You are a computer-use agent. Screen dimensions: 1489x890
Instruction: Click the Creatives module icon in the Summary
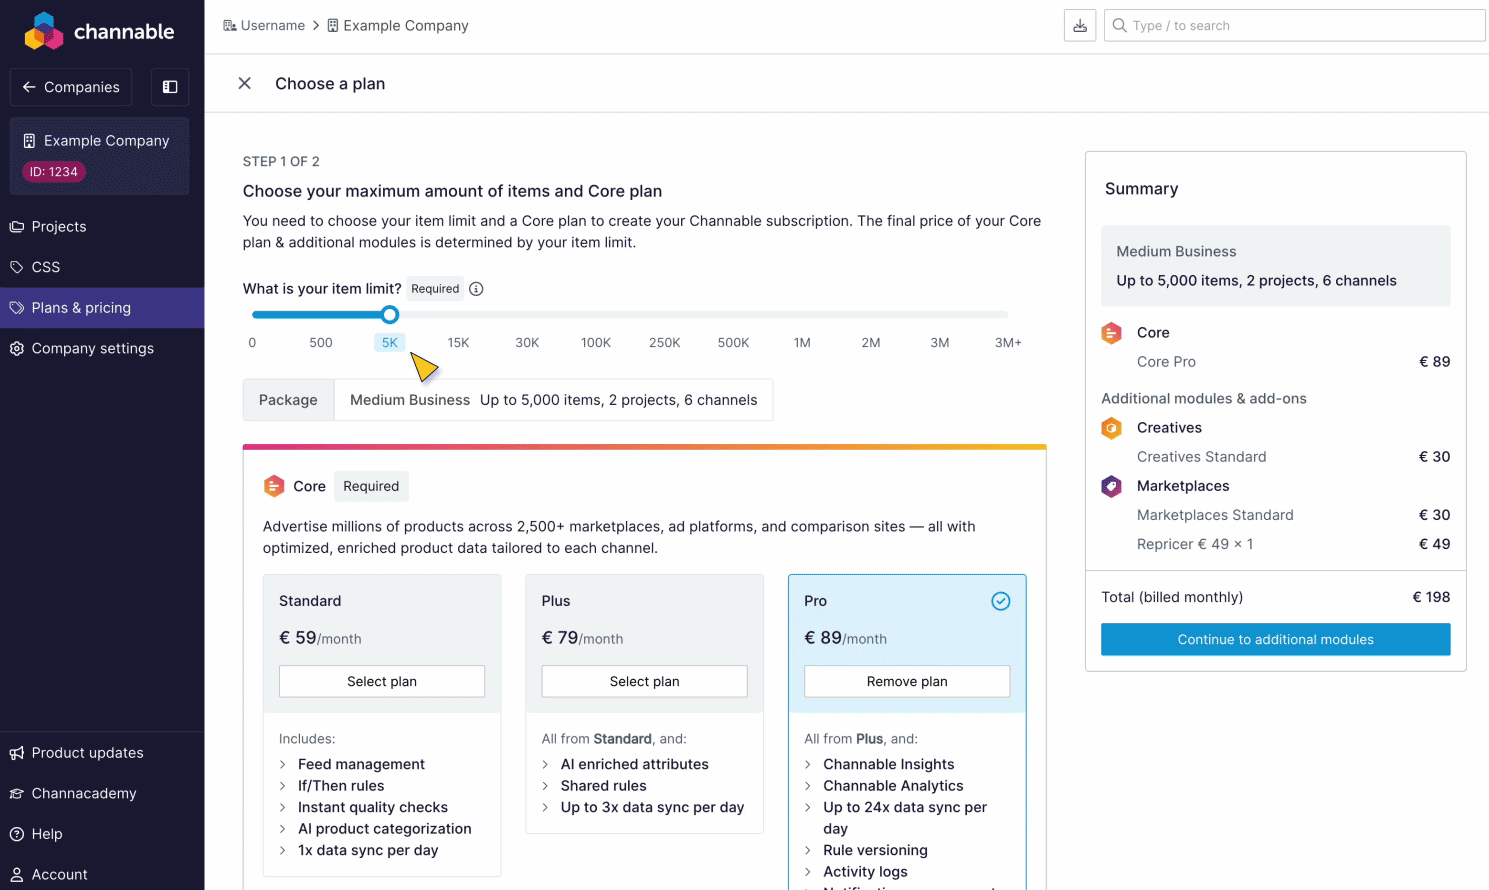[x=1111, y=427]
